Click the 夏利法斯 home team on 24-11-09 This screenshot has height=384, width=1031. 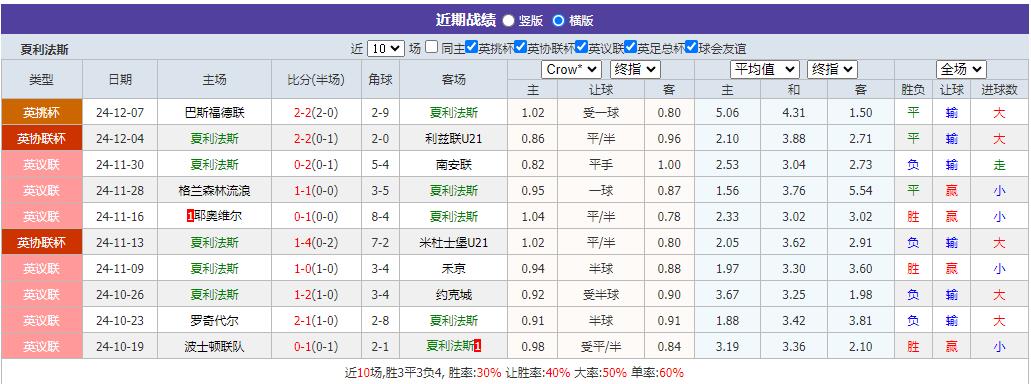pyautogui.click(x=214, y=268)
